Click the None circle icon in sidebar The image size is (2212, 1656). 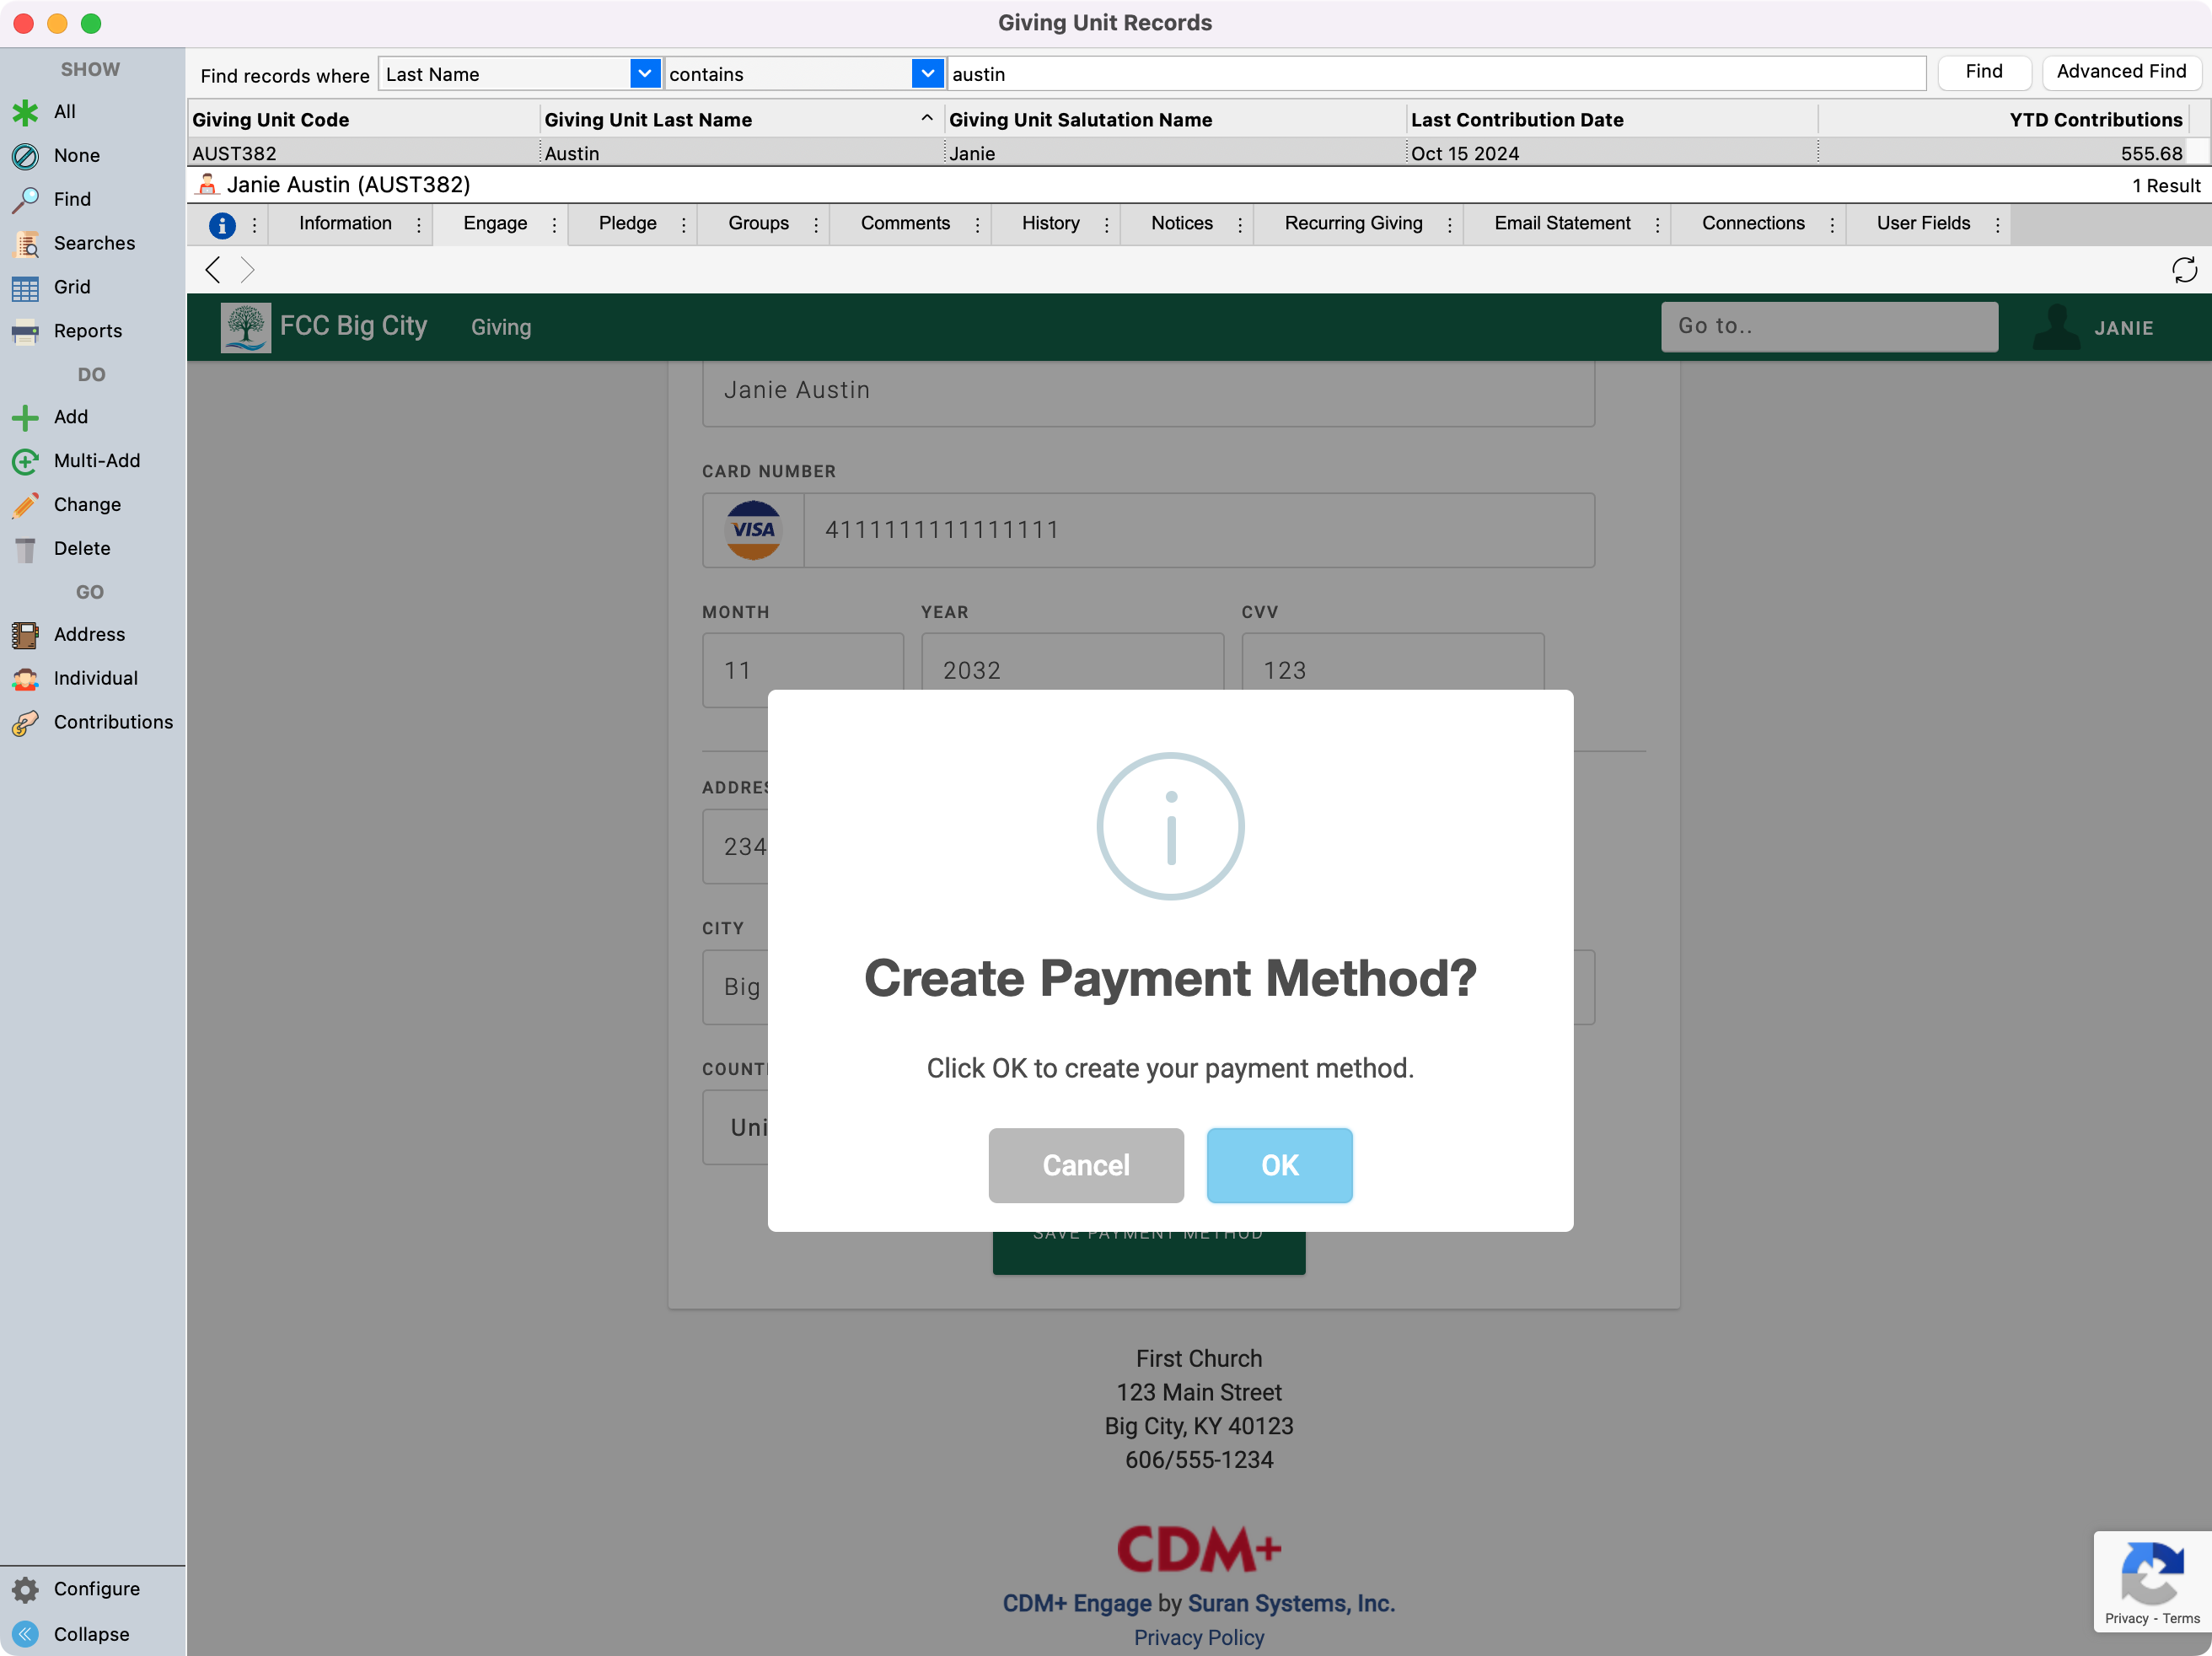(25, 156)
